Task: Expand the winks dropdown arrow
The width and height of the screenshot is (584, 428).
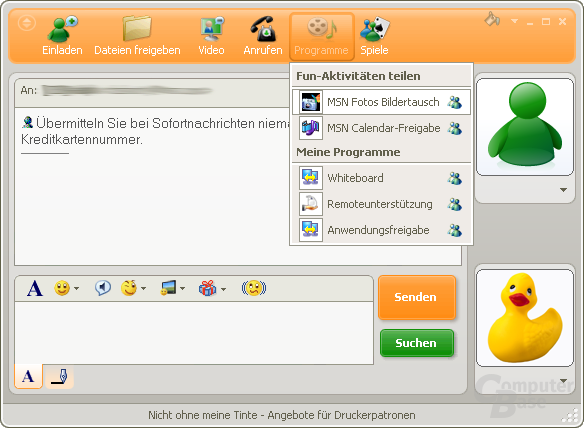Action: point(143,289)
